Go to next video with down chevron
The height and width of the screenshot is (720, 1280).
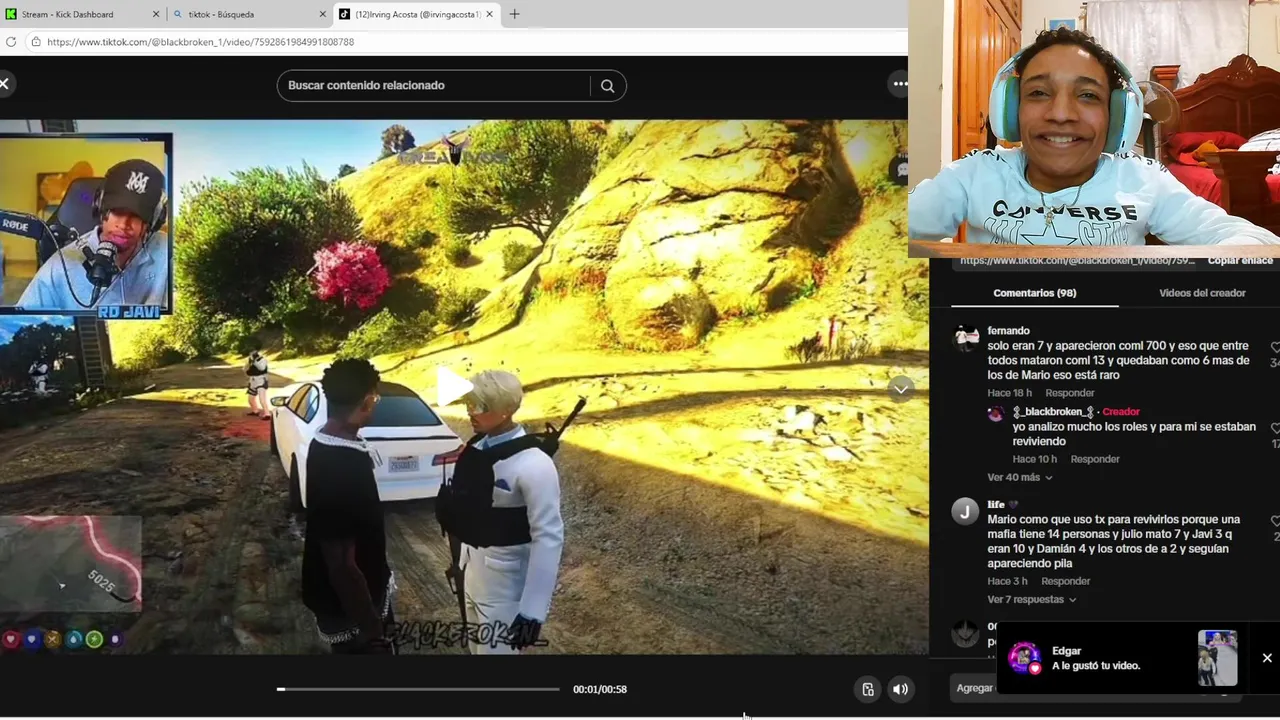[x=901, y=389]
